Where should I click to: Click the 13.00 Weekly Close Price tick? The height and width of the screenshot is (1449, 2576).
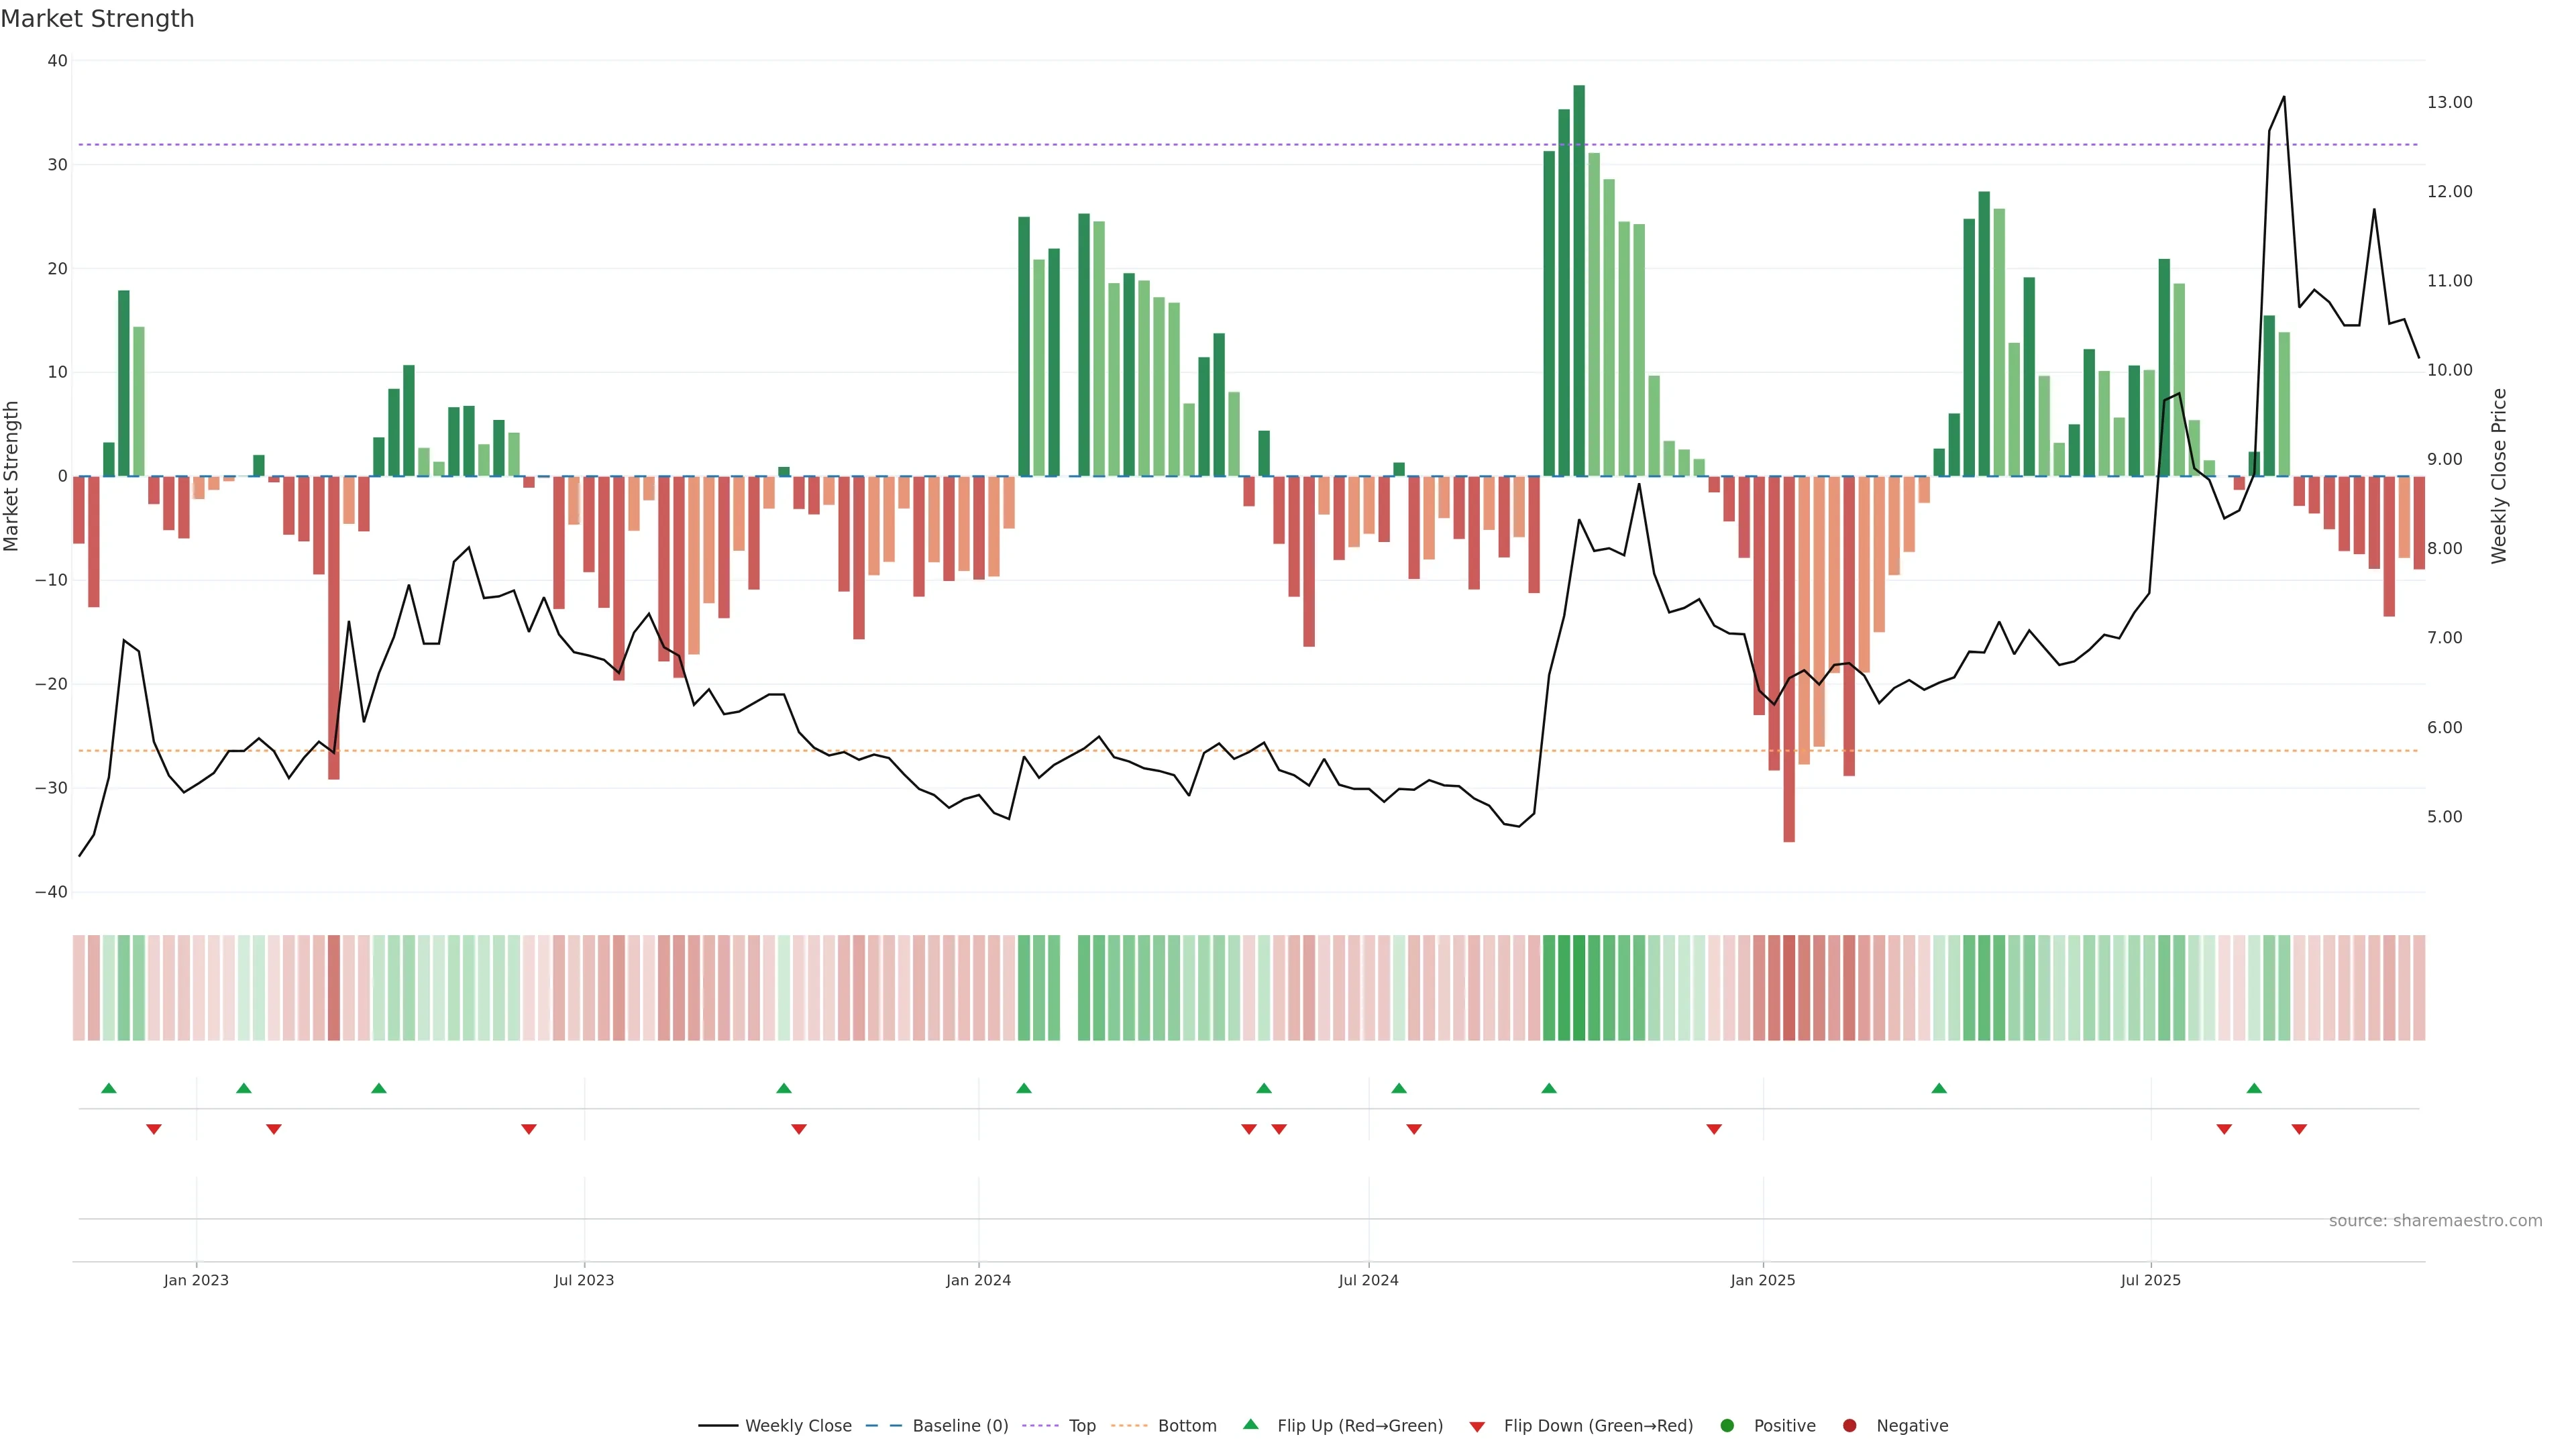[2450, 102]
